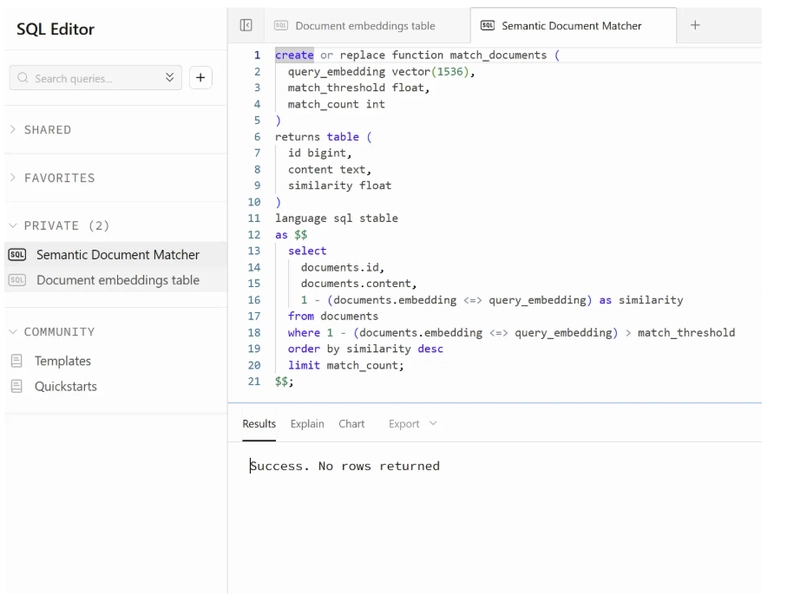Click SQL icon beside Semantic Document Matcher in sidebar
Screen dimensions: 800x614
(17, 255)
